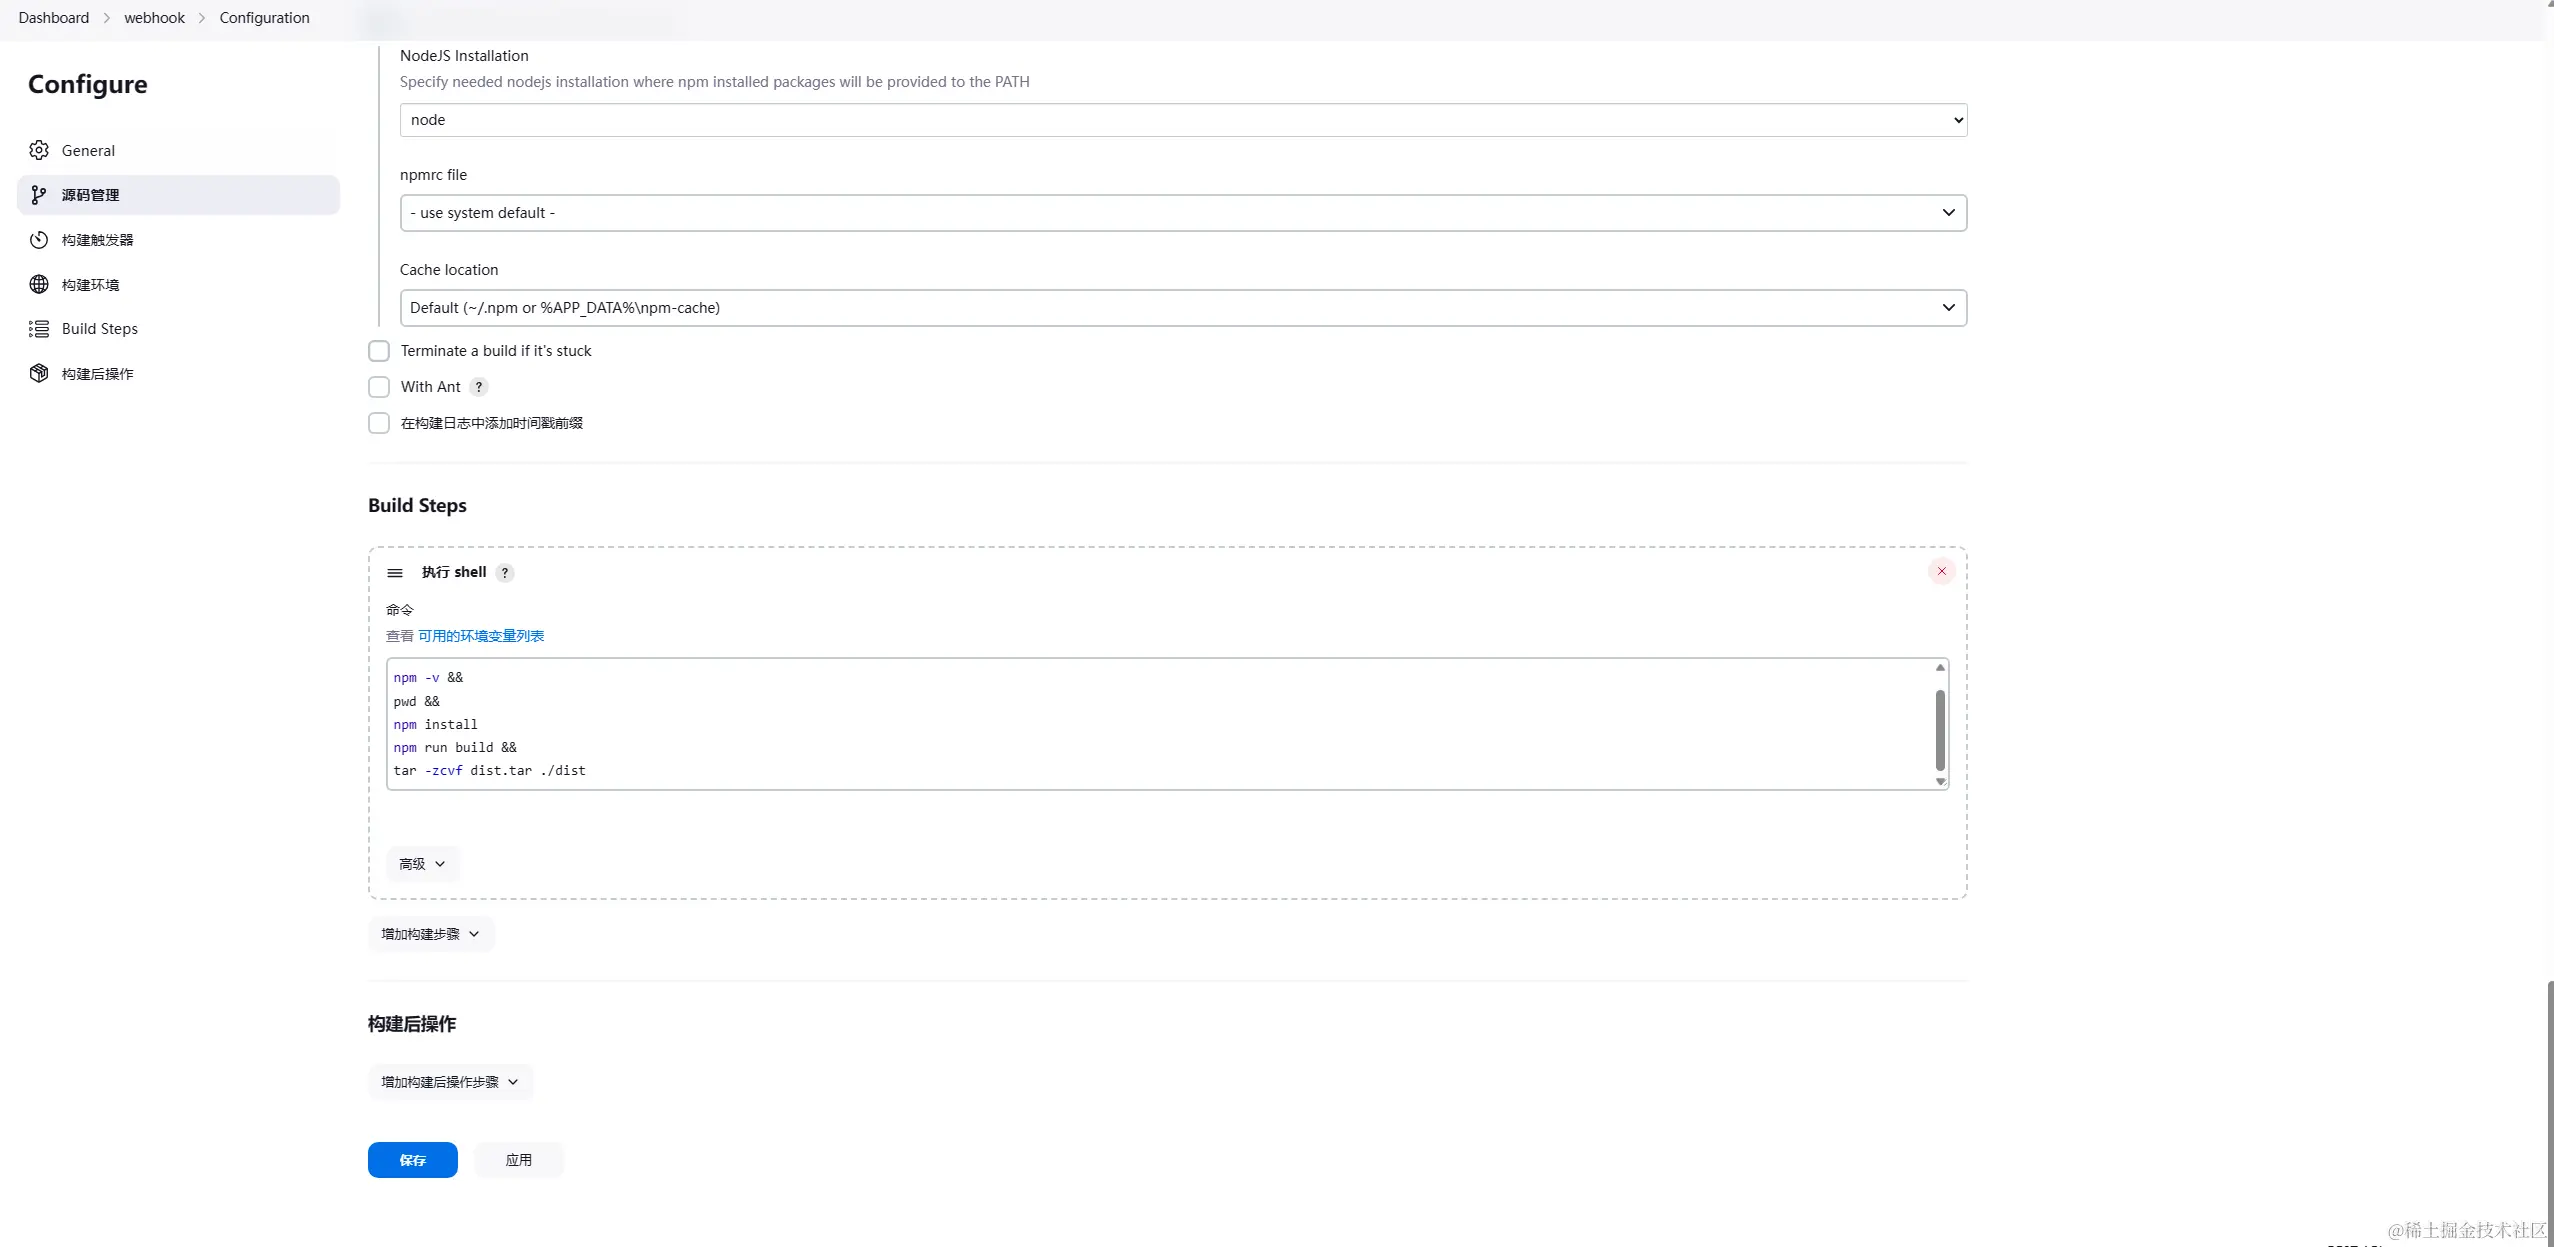Toggle 在构建日志中添加时间戳前缀 checkbox

(x=379, y=423)
